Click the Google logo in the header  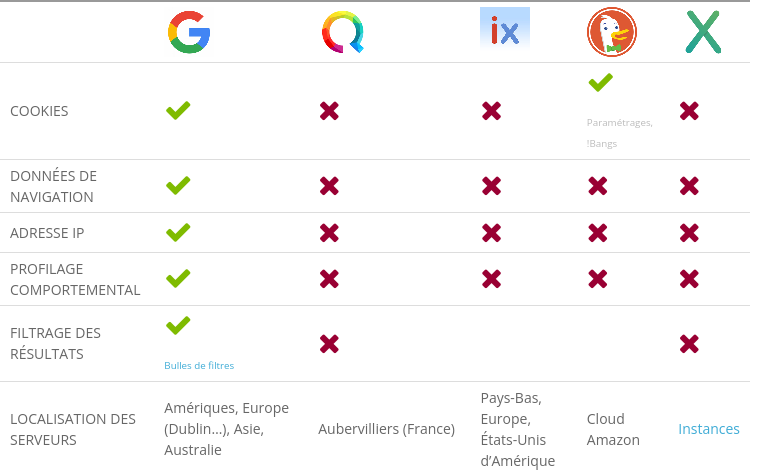click(189, 32)
